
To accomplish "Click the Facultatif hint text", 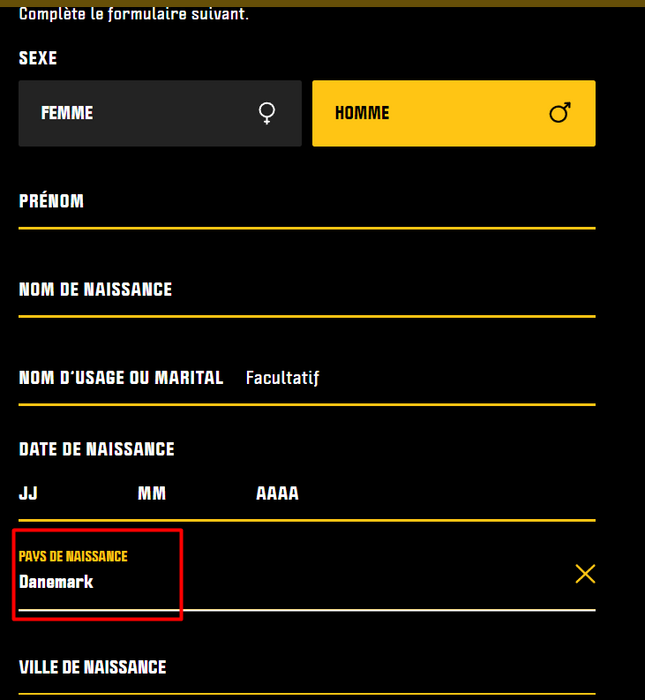I will click(x=282, y=378).
